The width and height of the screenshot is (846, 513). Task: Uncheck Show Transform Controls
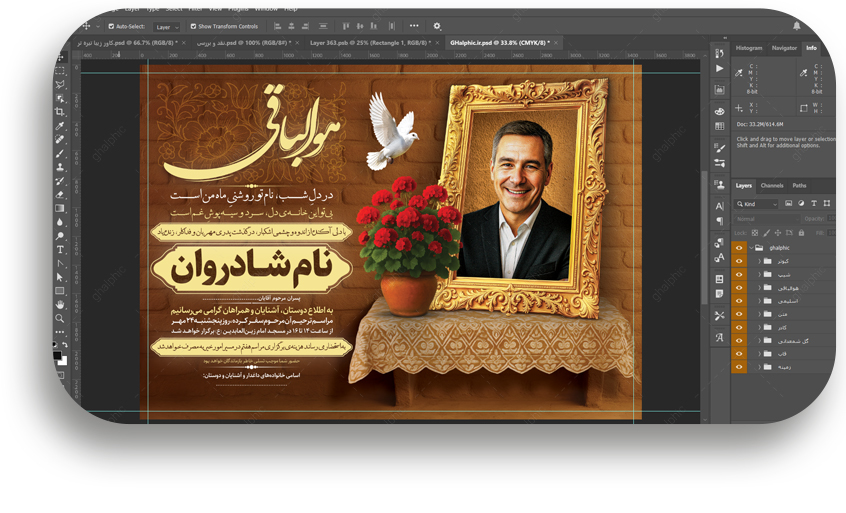[x=193, y=26]
